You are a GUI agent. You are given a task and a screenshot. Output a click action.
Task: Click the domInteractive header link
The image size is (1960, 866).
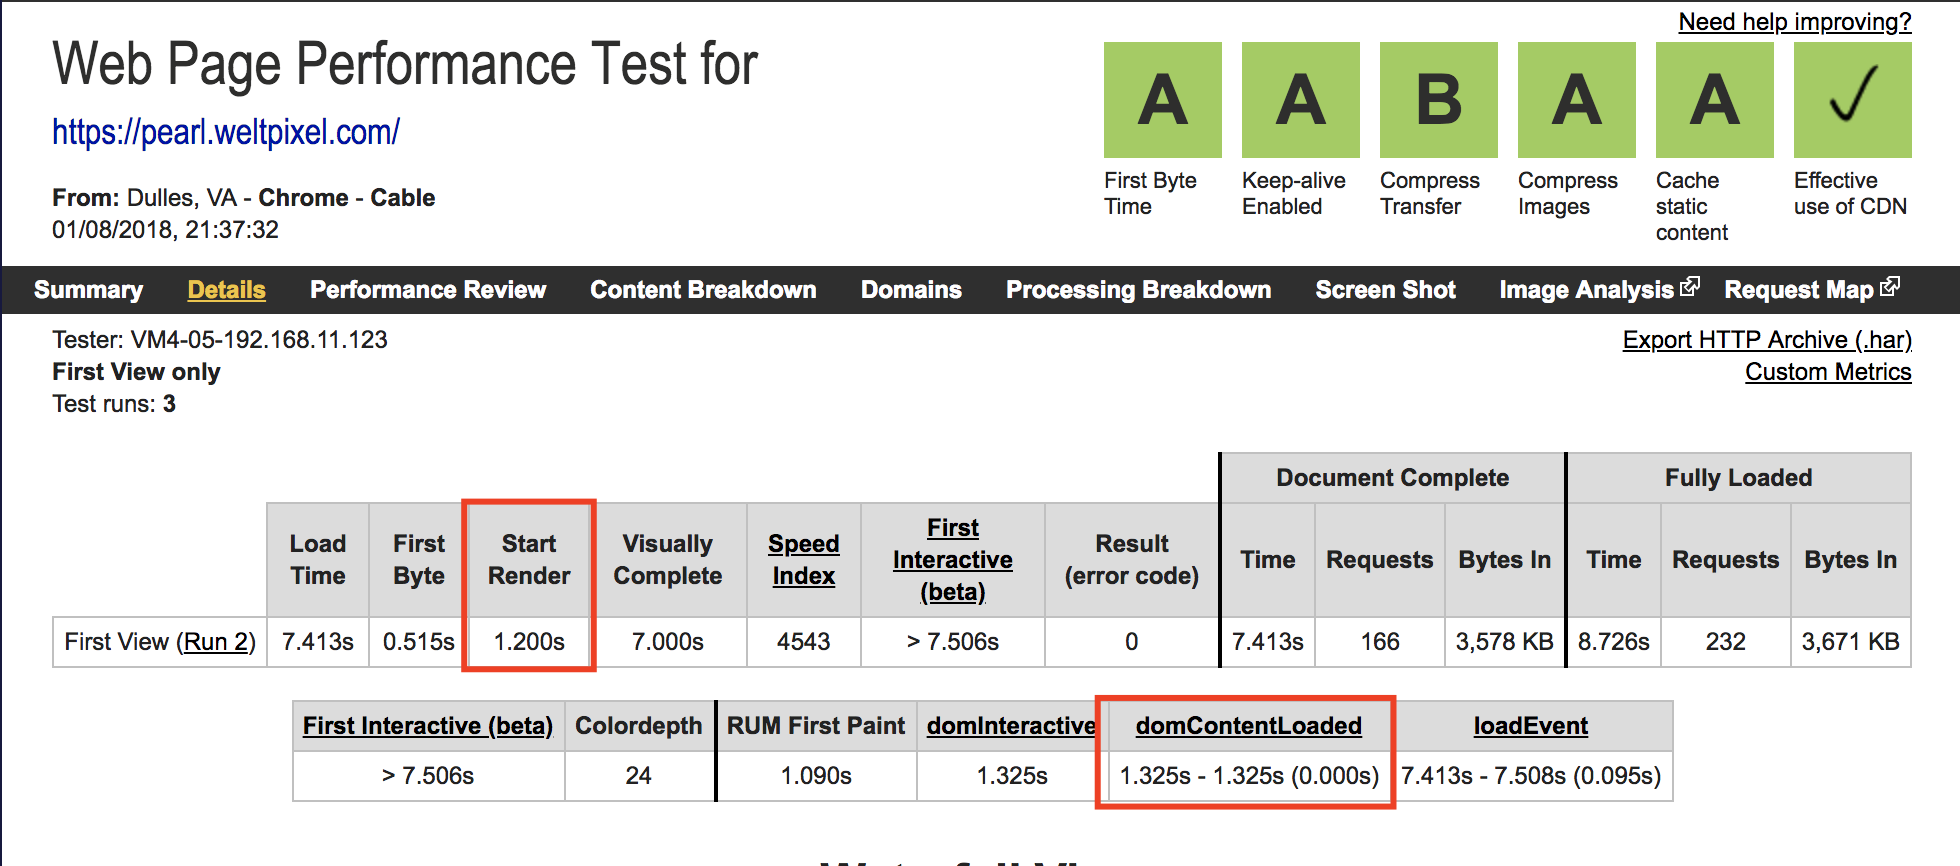tap(1011, 726)
